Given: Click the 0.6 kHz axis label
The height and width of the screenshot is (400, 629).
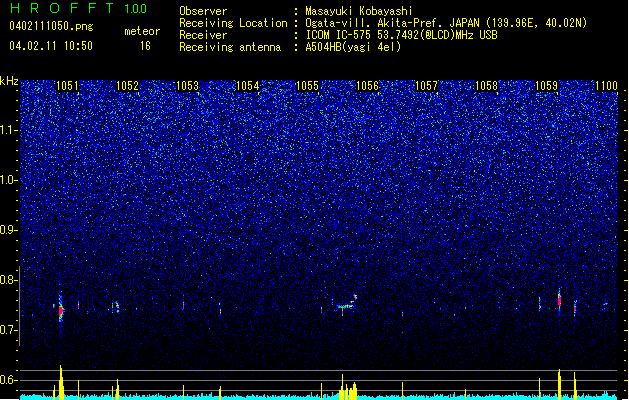Looking at the screenshot, I should (x=9, y=380).
